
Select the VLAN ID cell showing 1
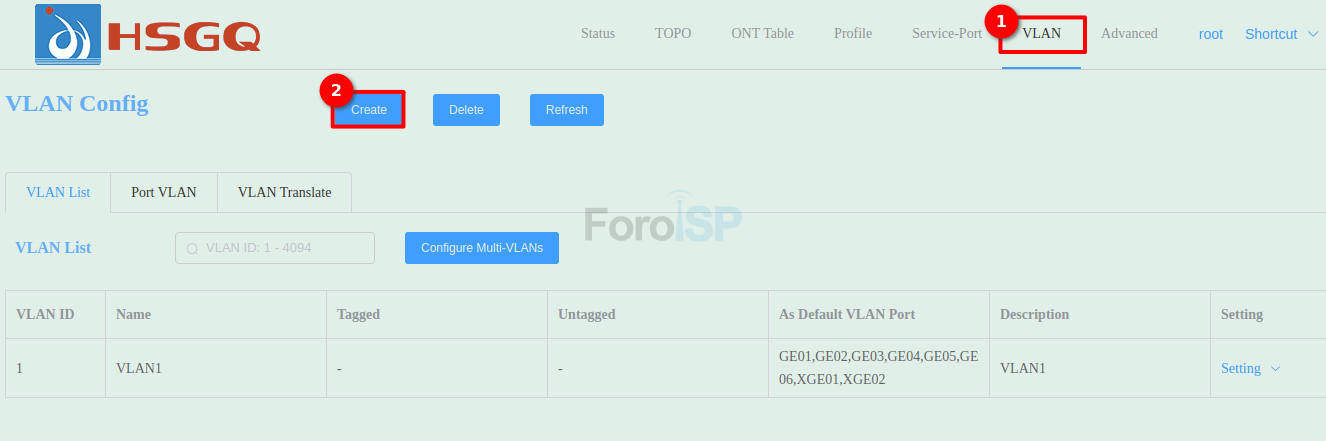[x=55, y=368]
